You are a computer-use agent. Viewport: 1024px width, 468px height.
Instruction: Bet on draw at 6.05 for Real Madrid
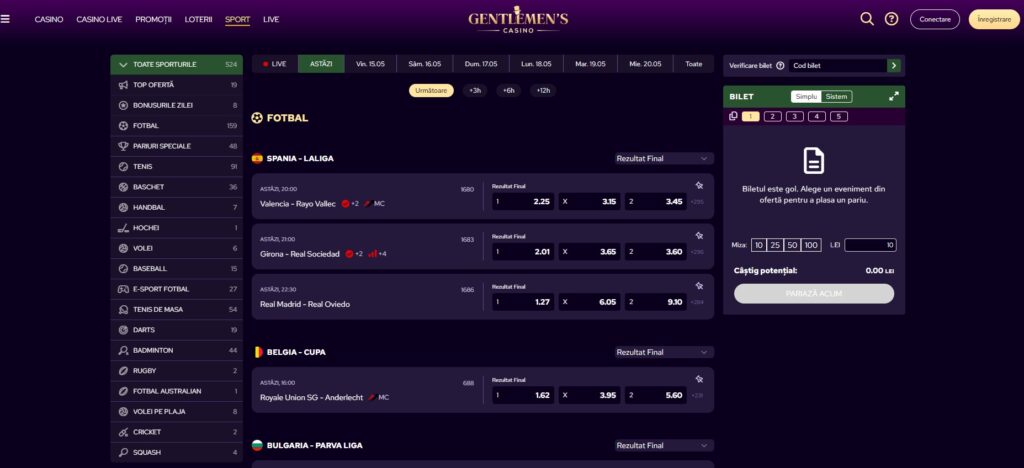point(590,303)
